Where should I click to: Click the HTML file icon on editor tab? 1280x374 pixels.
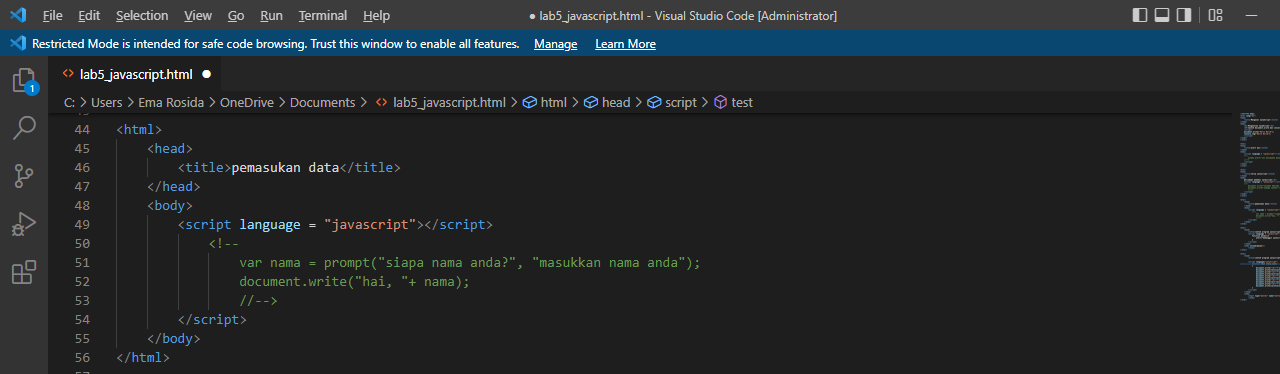click(x=68, y=74)
